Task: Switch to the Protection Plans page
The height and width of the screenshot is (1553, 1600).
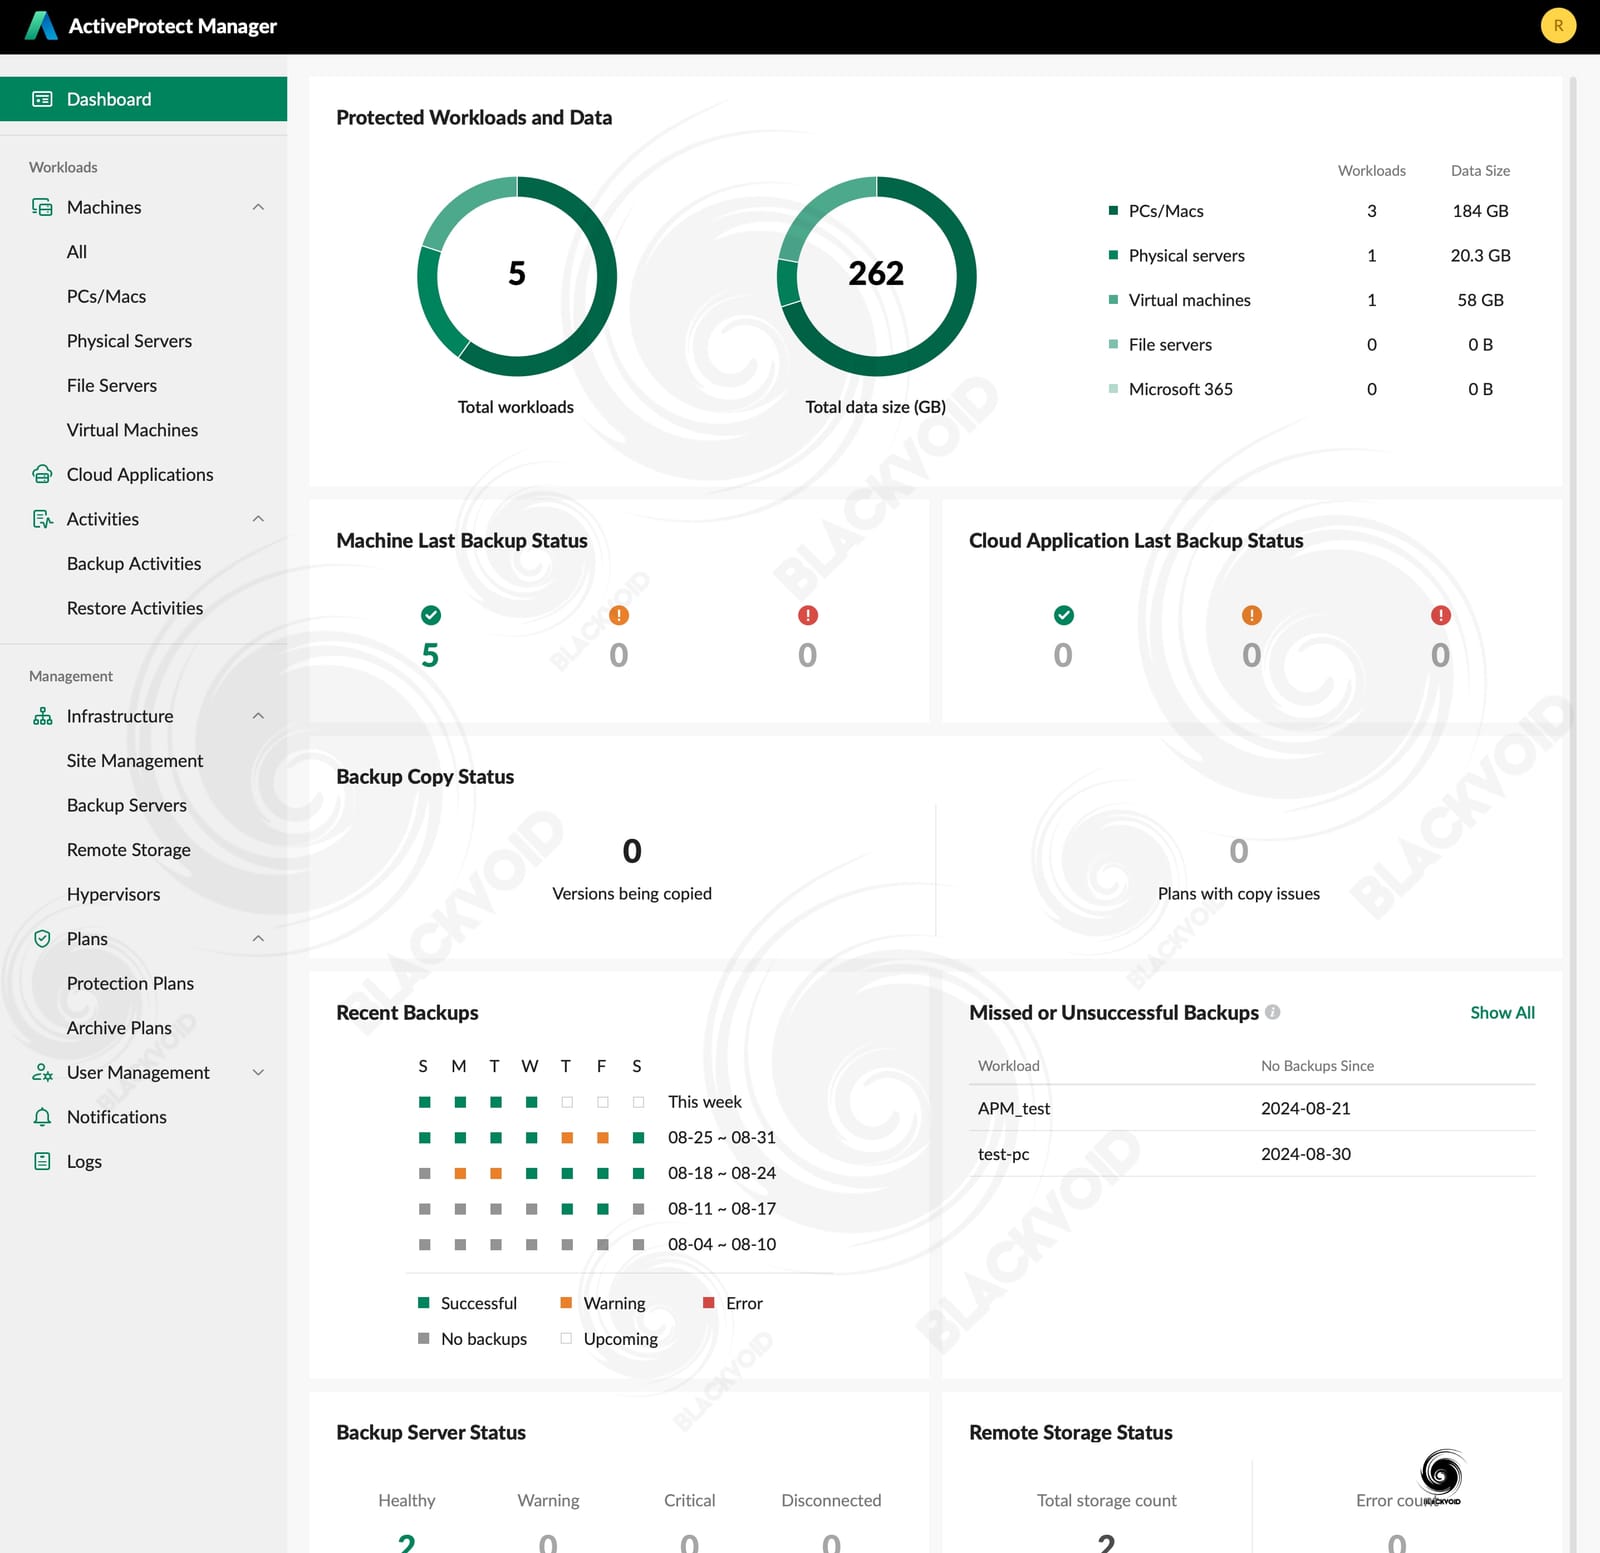Action: point(130,983)
